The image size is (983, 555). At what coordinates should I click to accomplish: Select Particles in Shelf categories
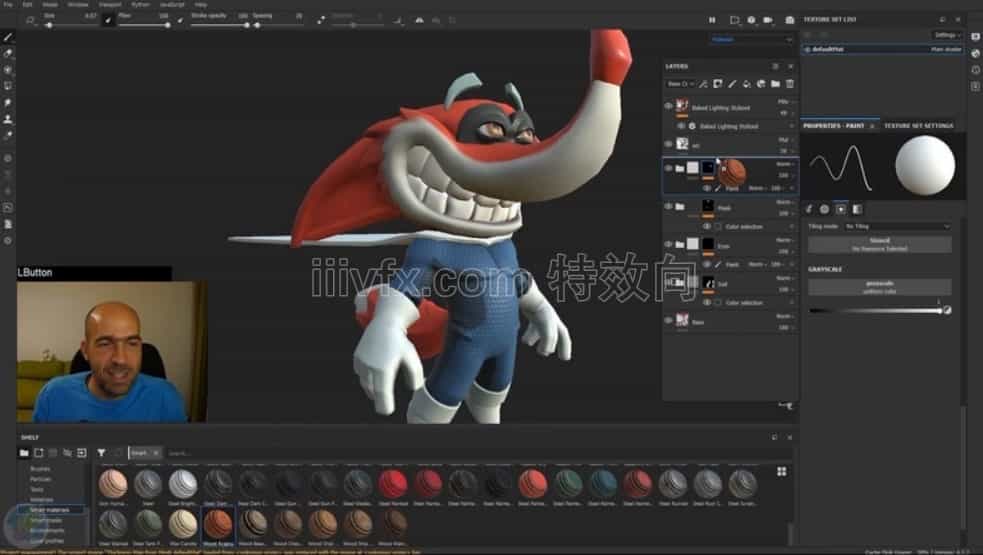click(x=41, y=479)
